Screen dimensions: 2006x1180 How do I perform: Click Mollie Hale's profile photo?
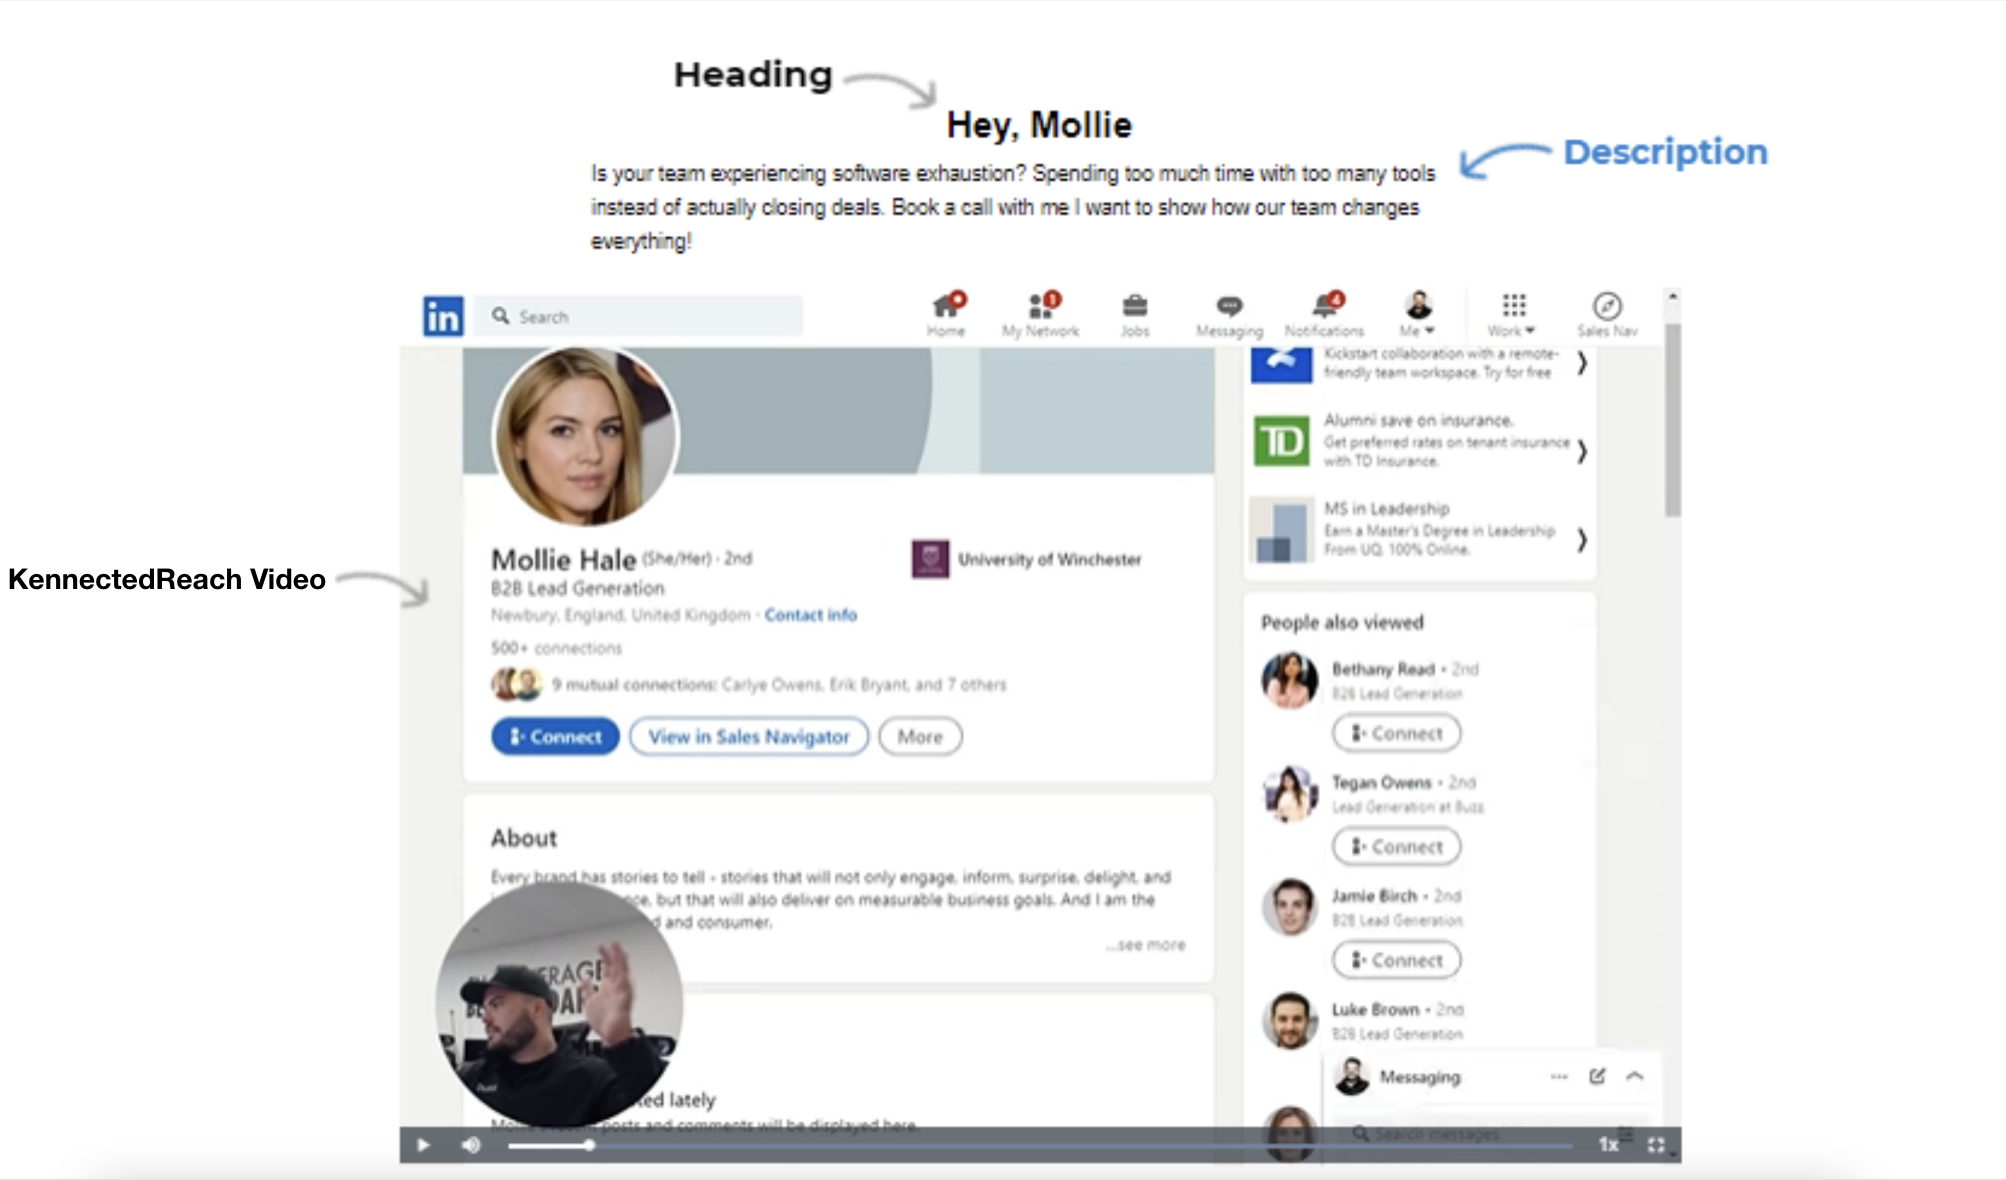[x=586, y=435]
